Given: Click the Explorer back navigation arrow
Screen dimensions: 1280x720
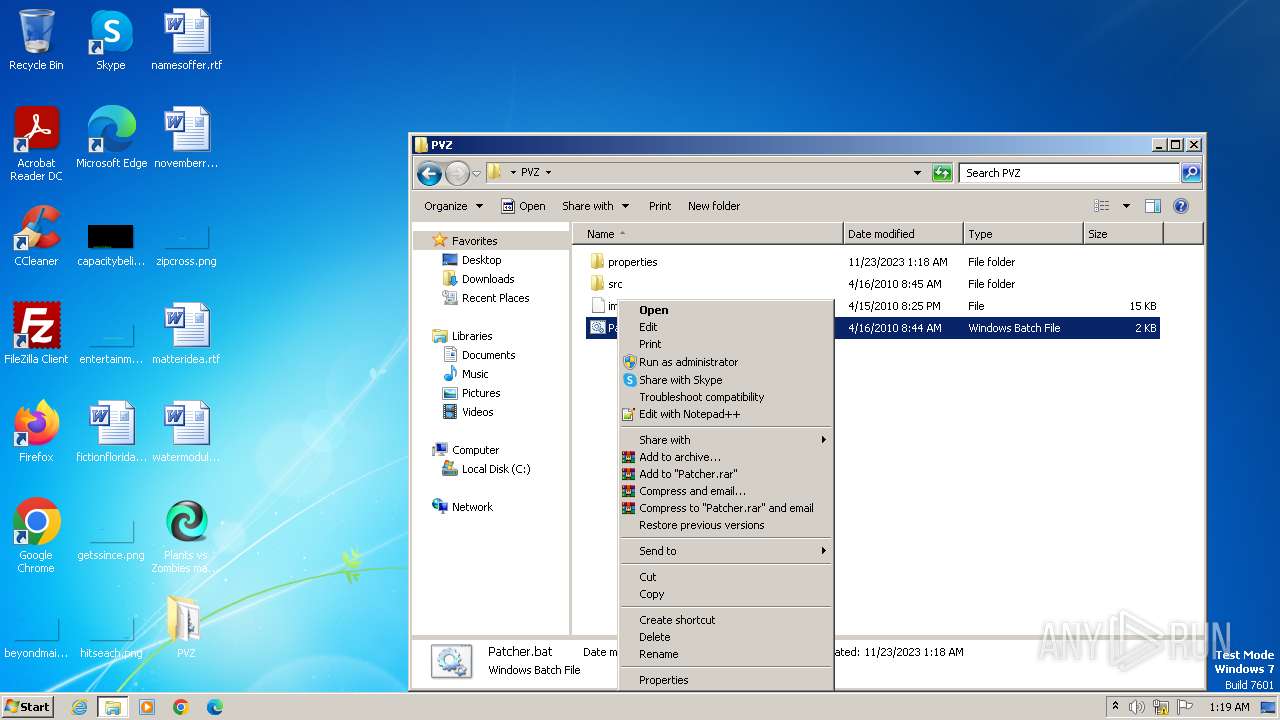Looking at the screenshot, I should coord(429,173).
